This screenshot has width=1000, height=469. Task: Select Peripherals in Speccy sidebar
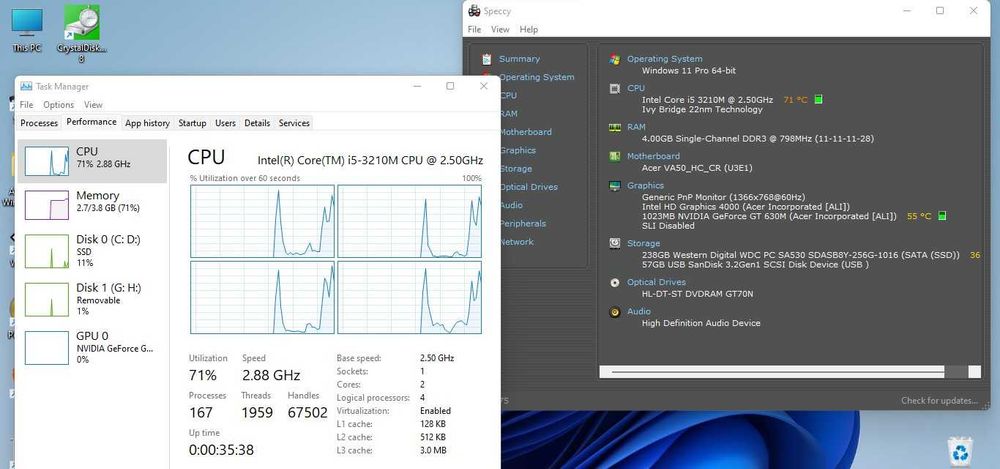pos(523,224)
